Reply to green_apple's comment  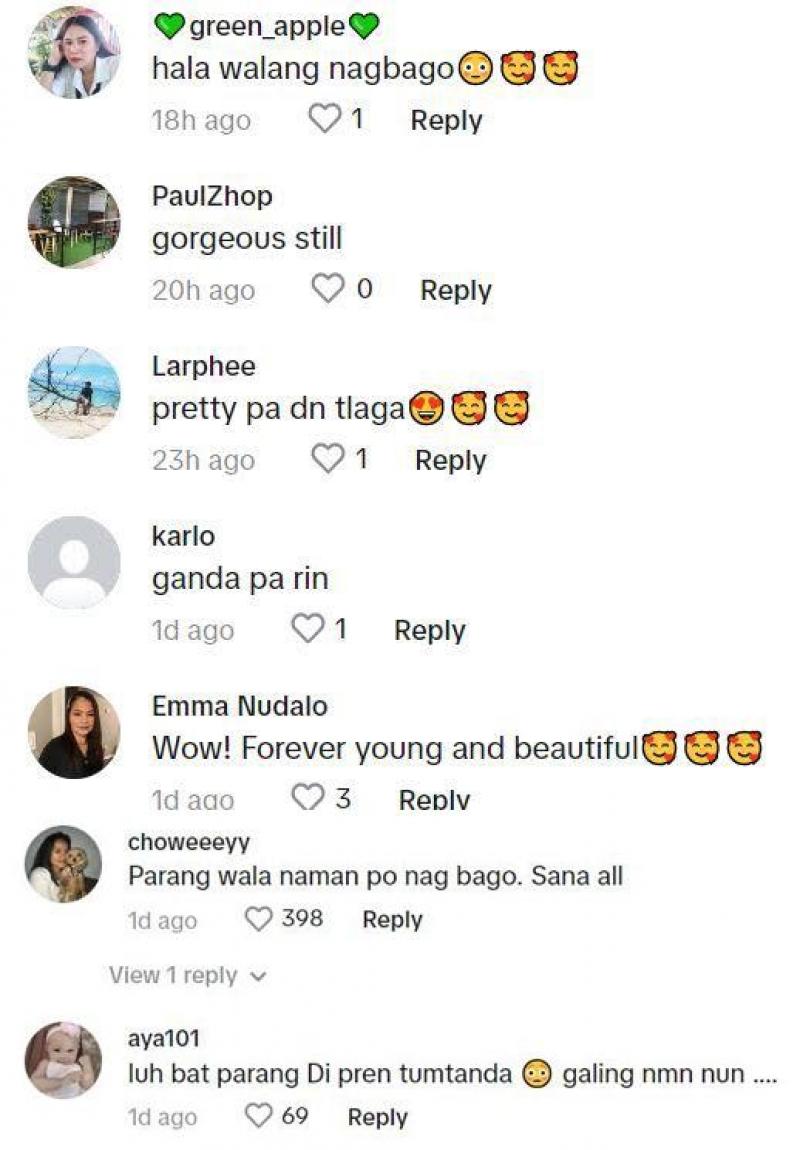[x=446, y=120]
